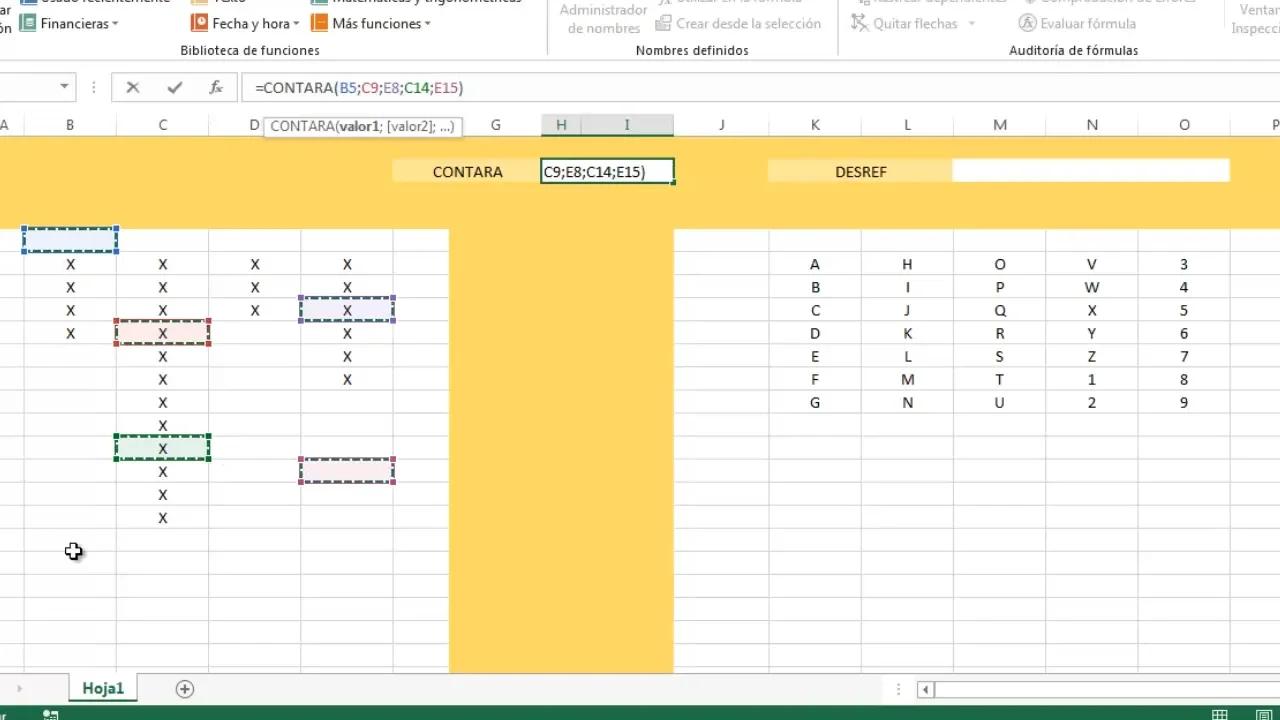Screen dimensions: 1280x720
Task: Click cell containing letter H in column L
Action: pyautogui.click(x=907, y=264)
